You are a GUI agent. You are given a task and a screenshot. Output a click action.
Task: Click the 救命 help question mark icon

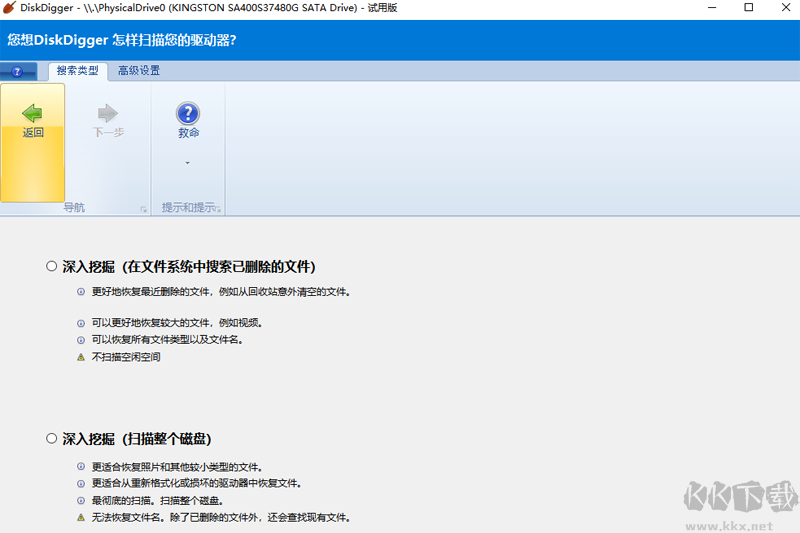click(188, 113)
